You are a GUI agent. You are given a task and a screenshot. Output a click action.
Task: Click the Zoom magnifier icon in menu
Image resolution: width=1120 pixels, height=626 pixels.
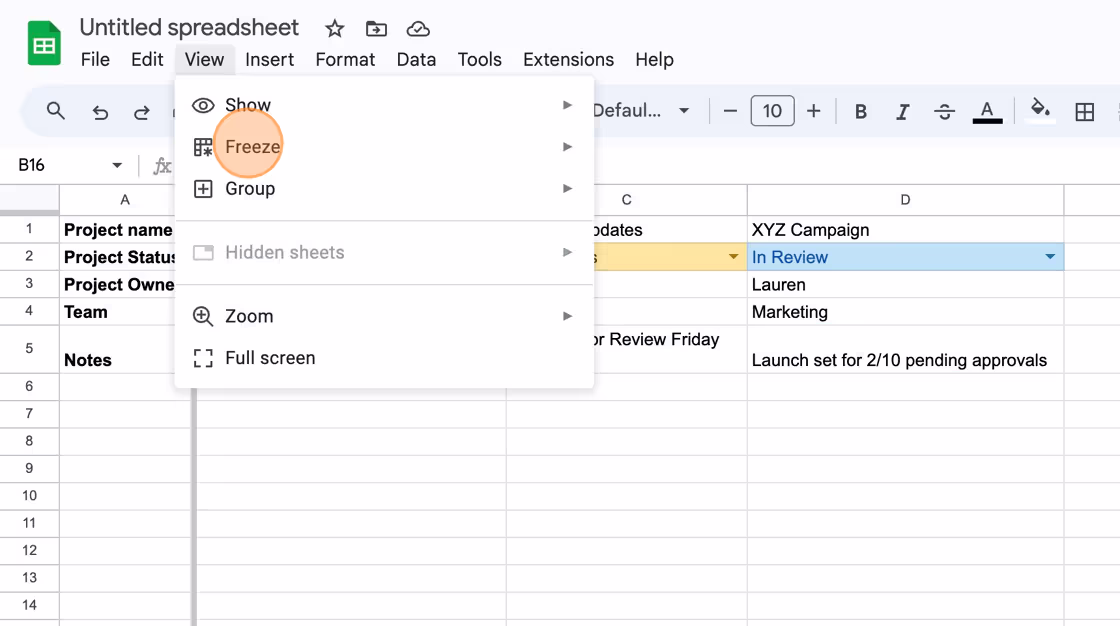click(203, 316)
